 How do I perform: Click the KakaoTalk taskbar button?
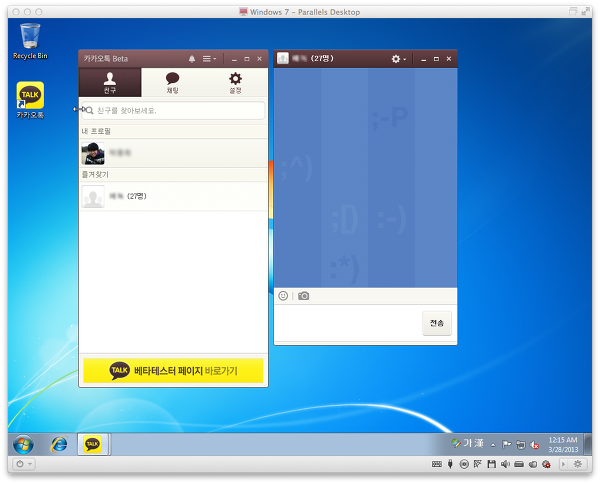click(93, 444)
